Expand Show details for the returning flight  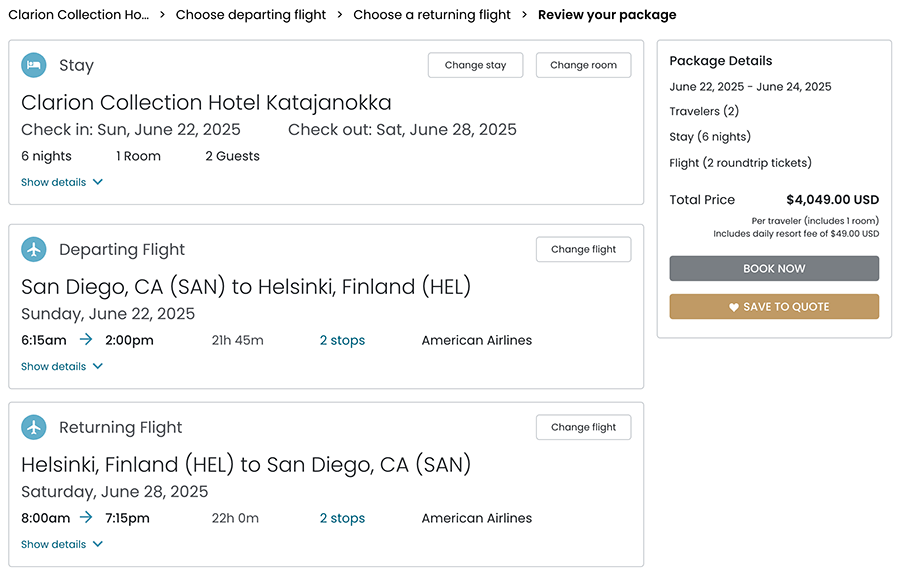62,544
